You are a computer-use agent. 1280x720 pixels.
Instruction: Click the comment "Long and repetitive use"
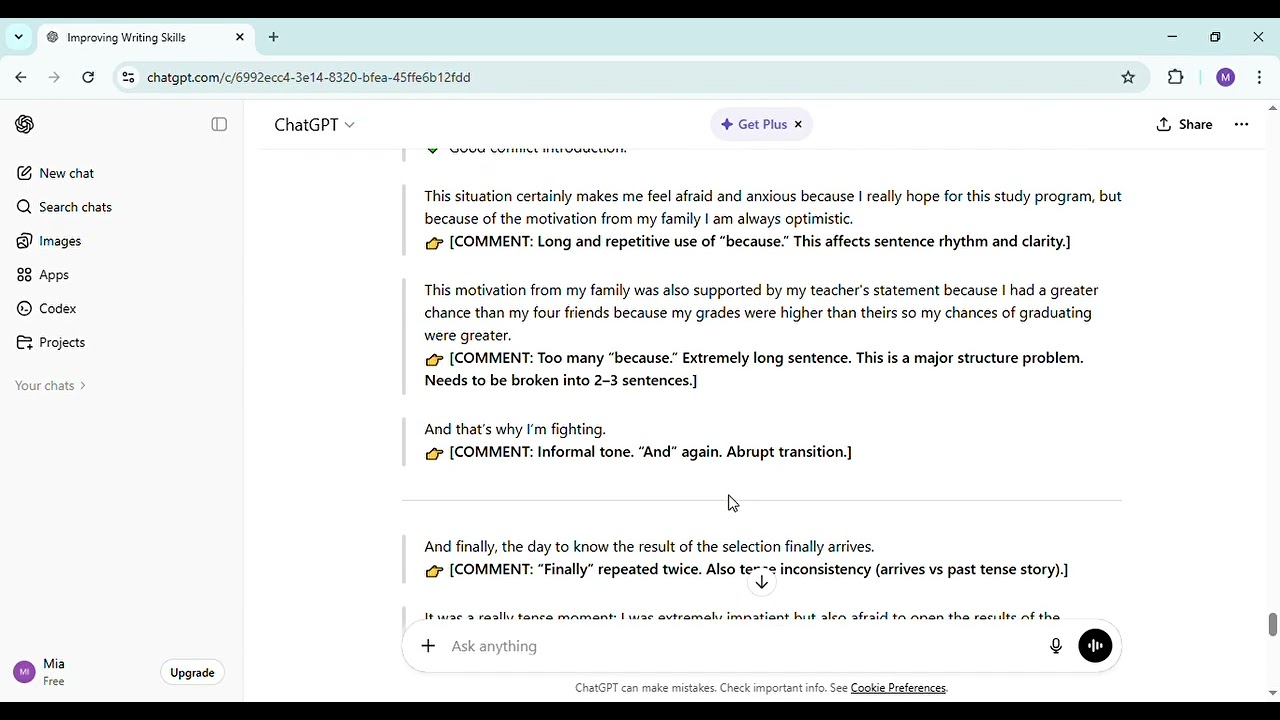760,241
